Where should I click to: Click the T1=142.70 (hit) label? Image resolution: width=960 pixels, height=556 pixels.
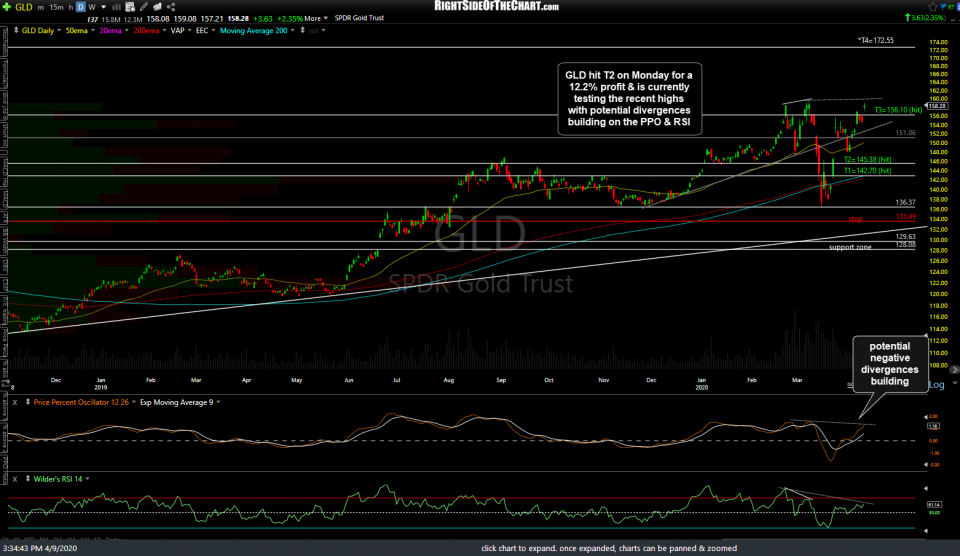[x=868, y=171]
